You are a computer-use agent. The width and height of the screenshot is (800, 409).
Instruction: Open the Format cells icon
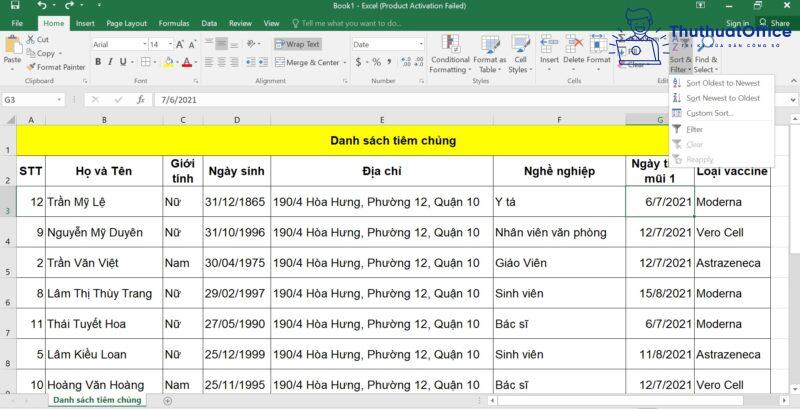click(598, 44)
